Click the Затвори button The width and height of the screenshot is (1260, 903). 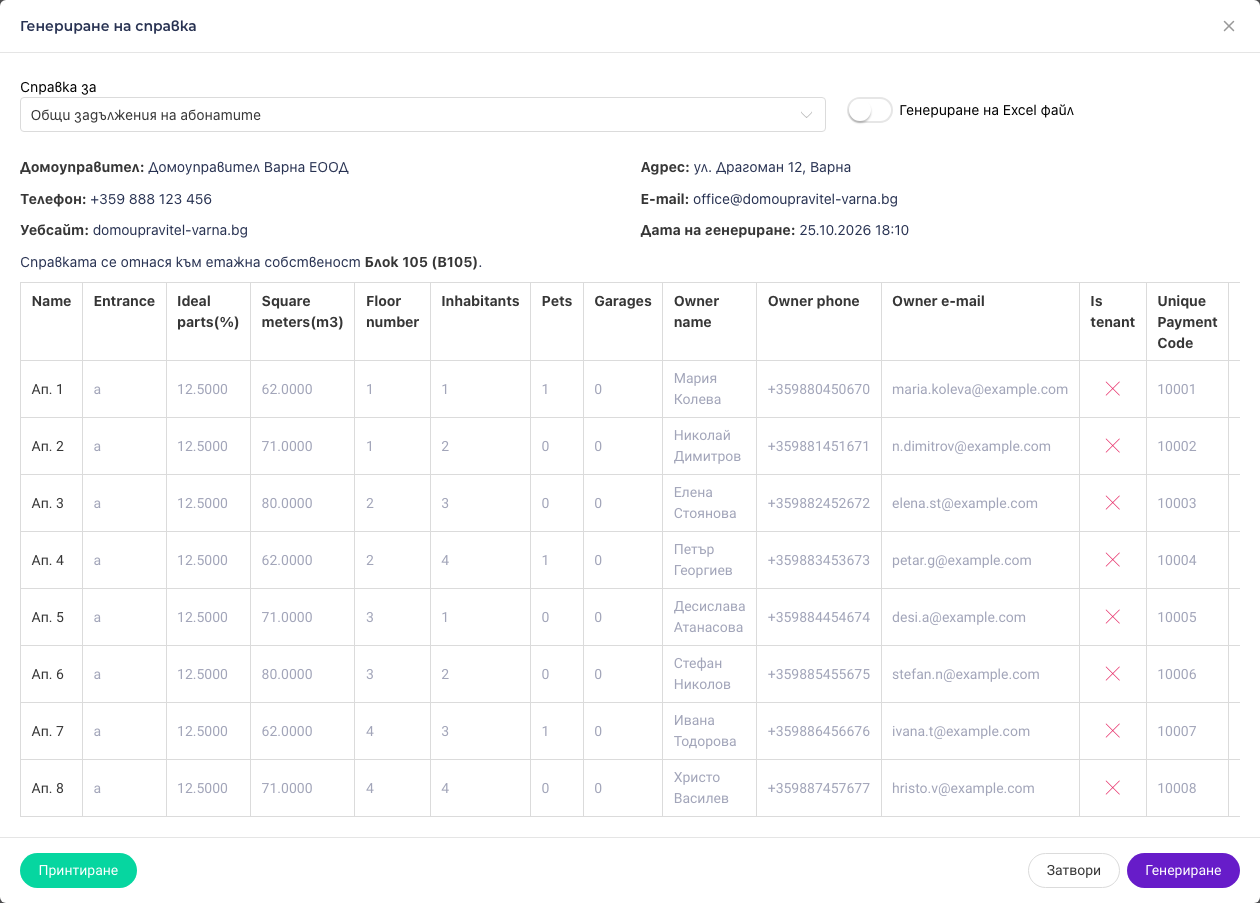coord(1073,870)
